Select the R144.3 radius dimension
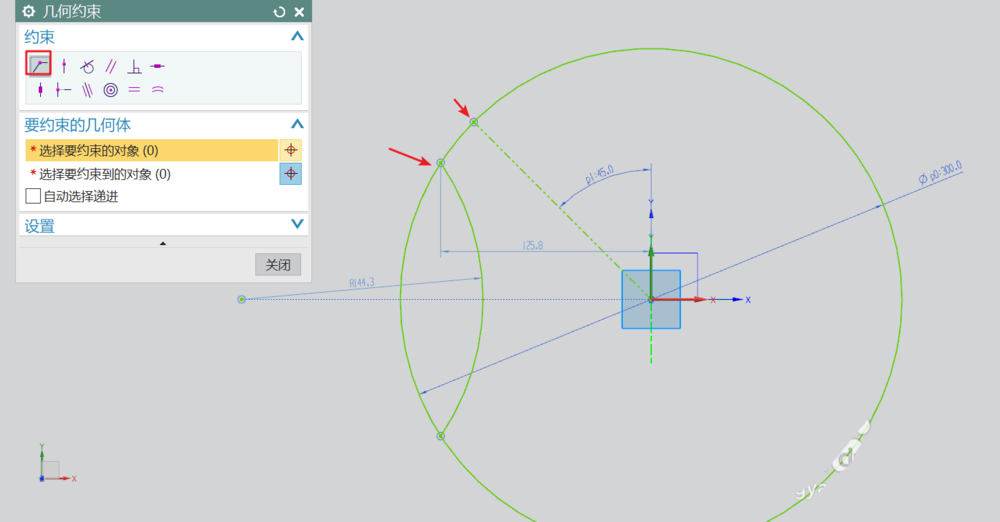 (x=362, y=283)
